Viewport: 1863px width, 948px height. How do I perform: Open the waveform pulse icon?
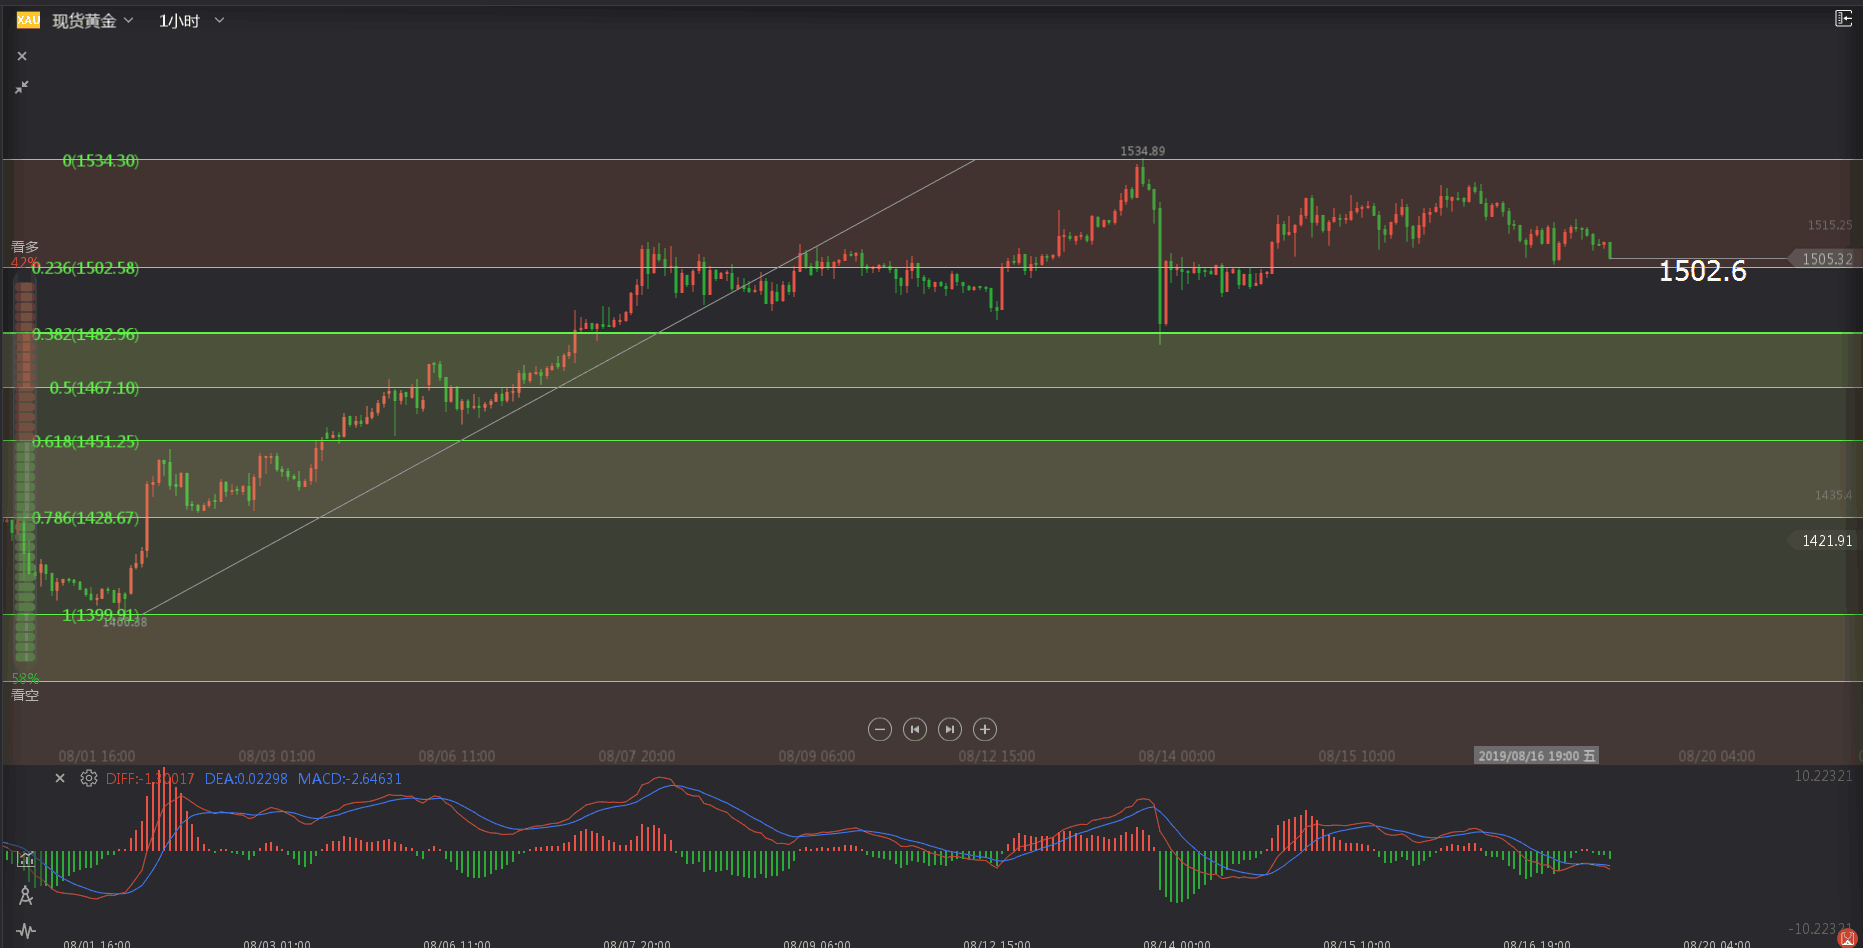click(26, 931)
